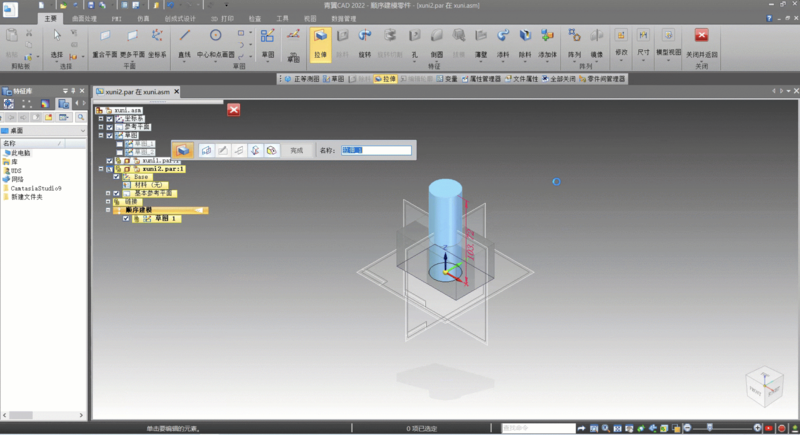Click the 孔 (Hole) feature icon
The image size is (800, 435).
[x=413, y=40]
